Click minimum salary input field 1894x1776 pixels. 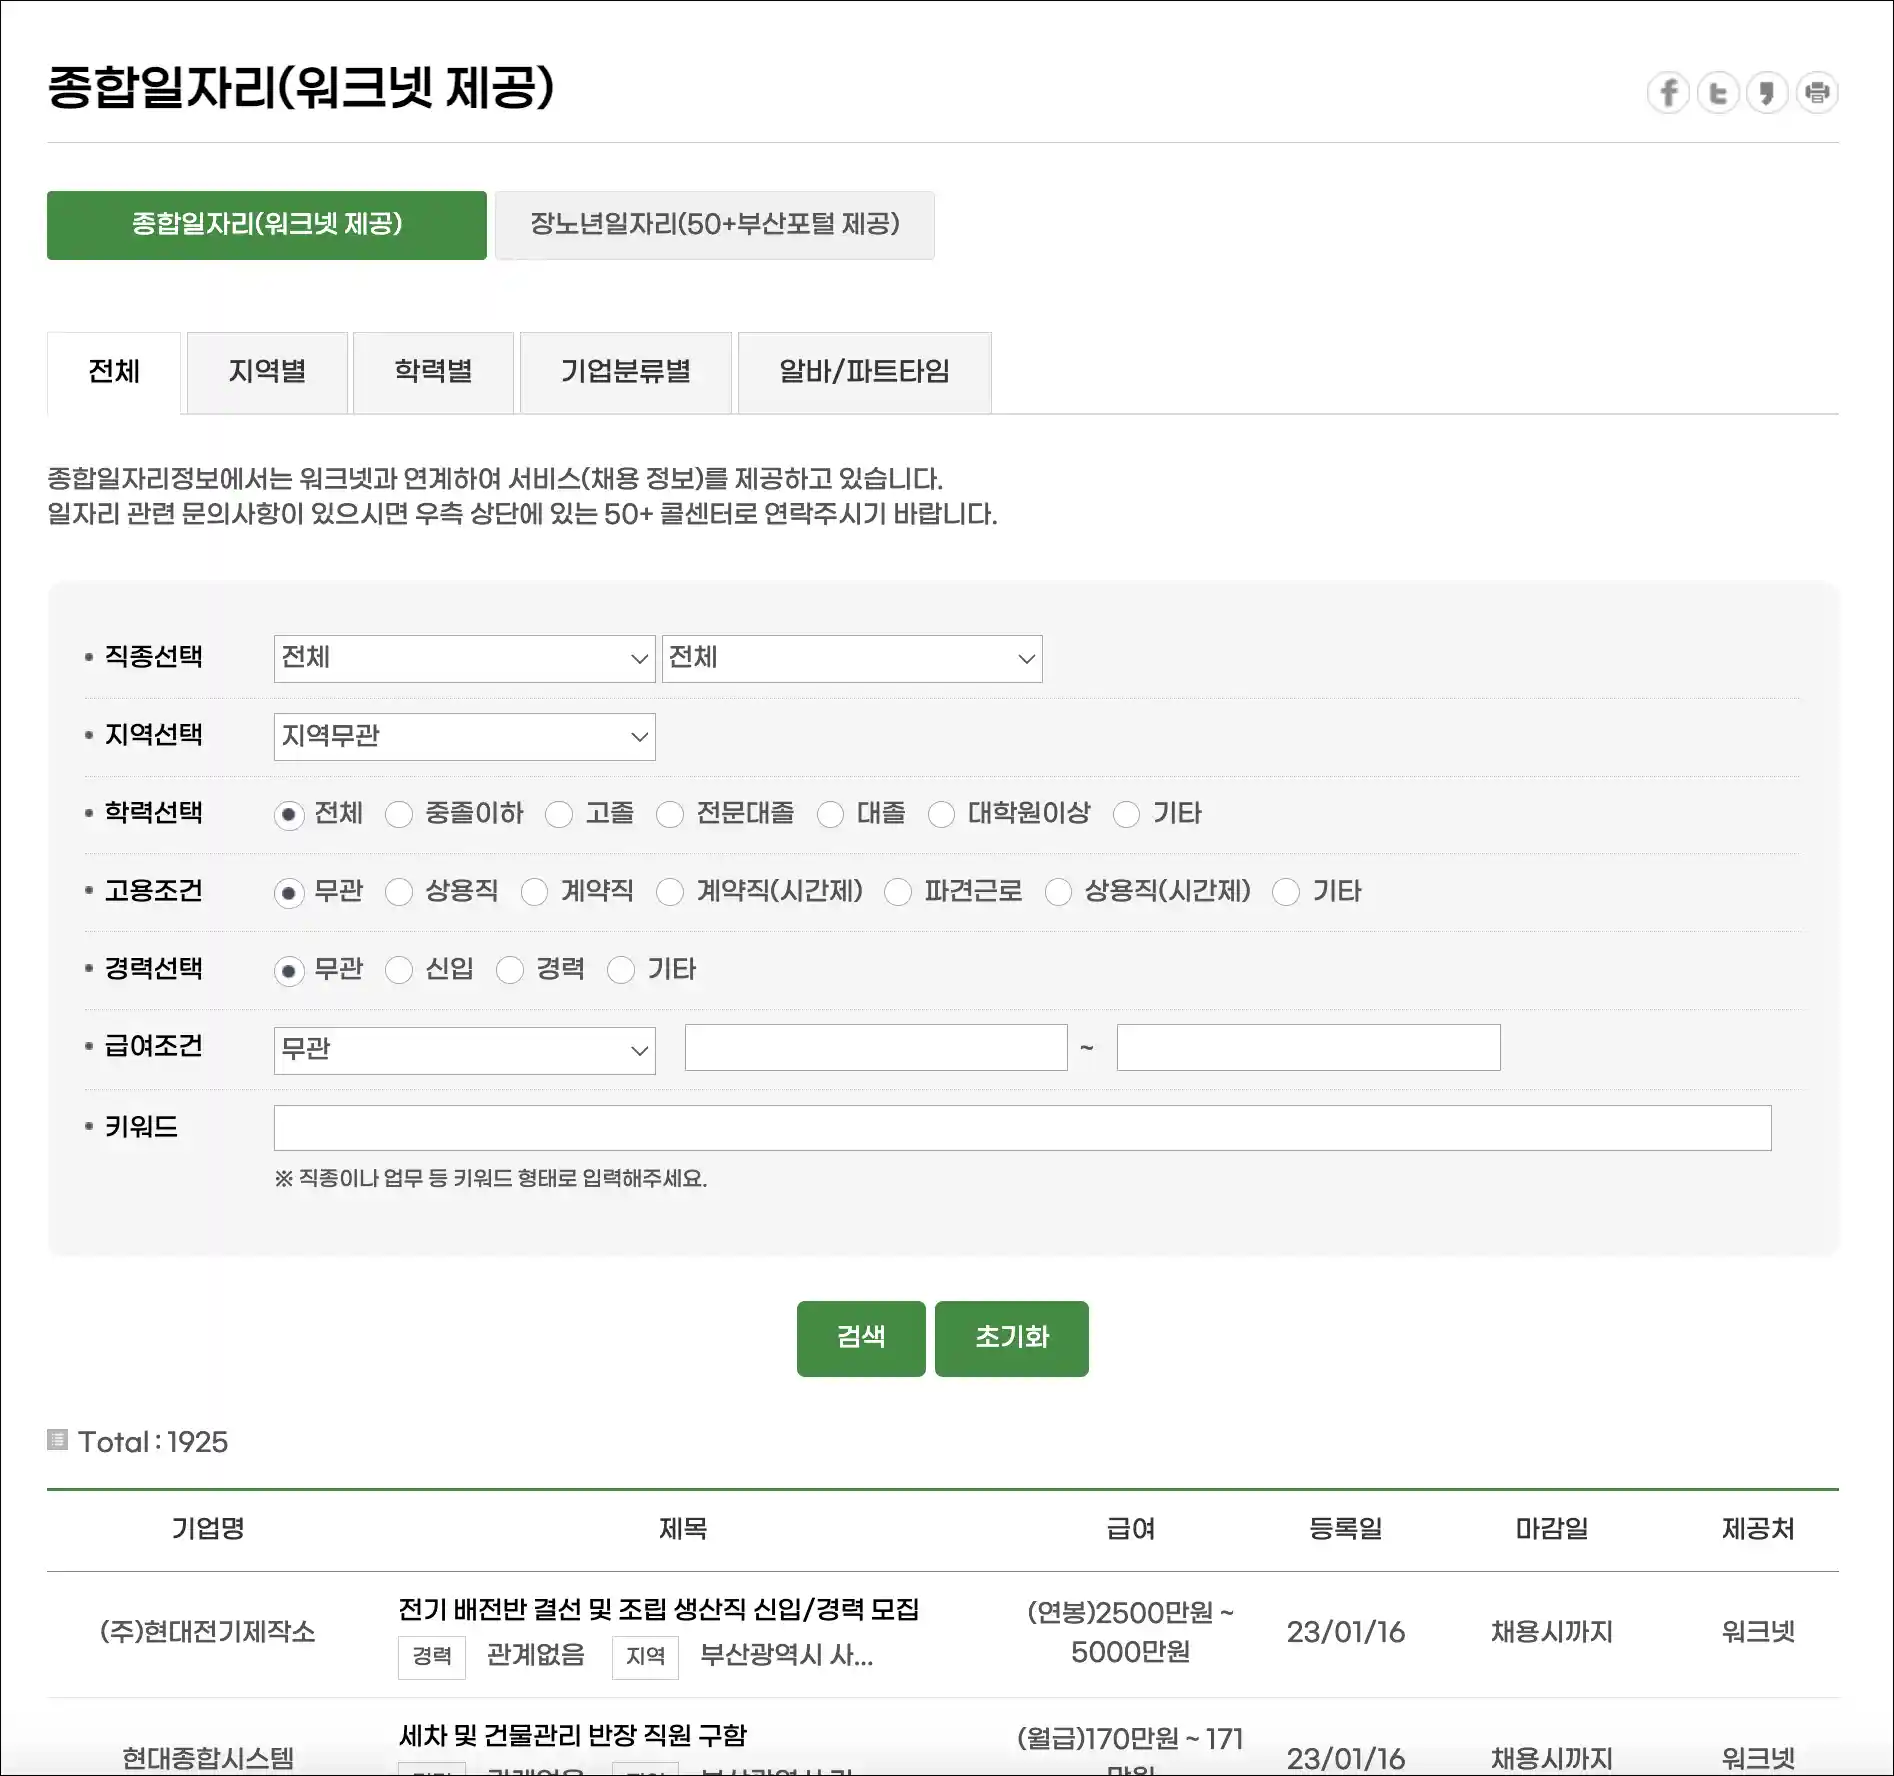(x=876, y=1047)
